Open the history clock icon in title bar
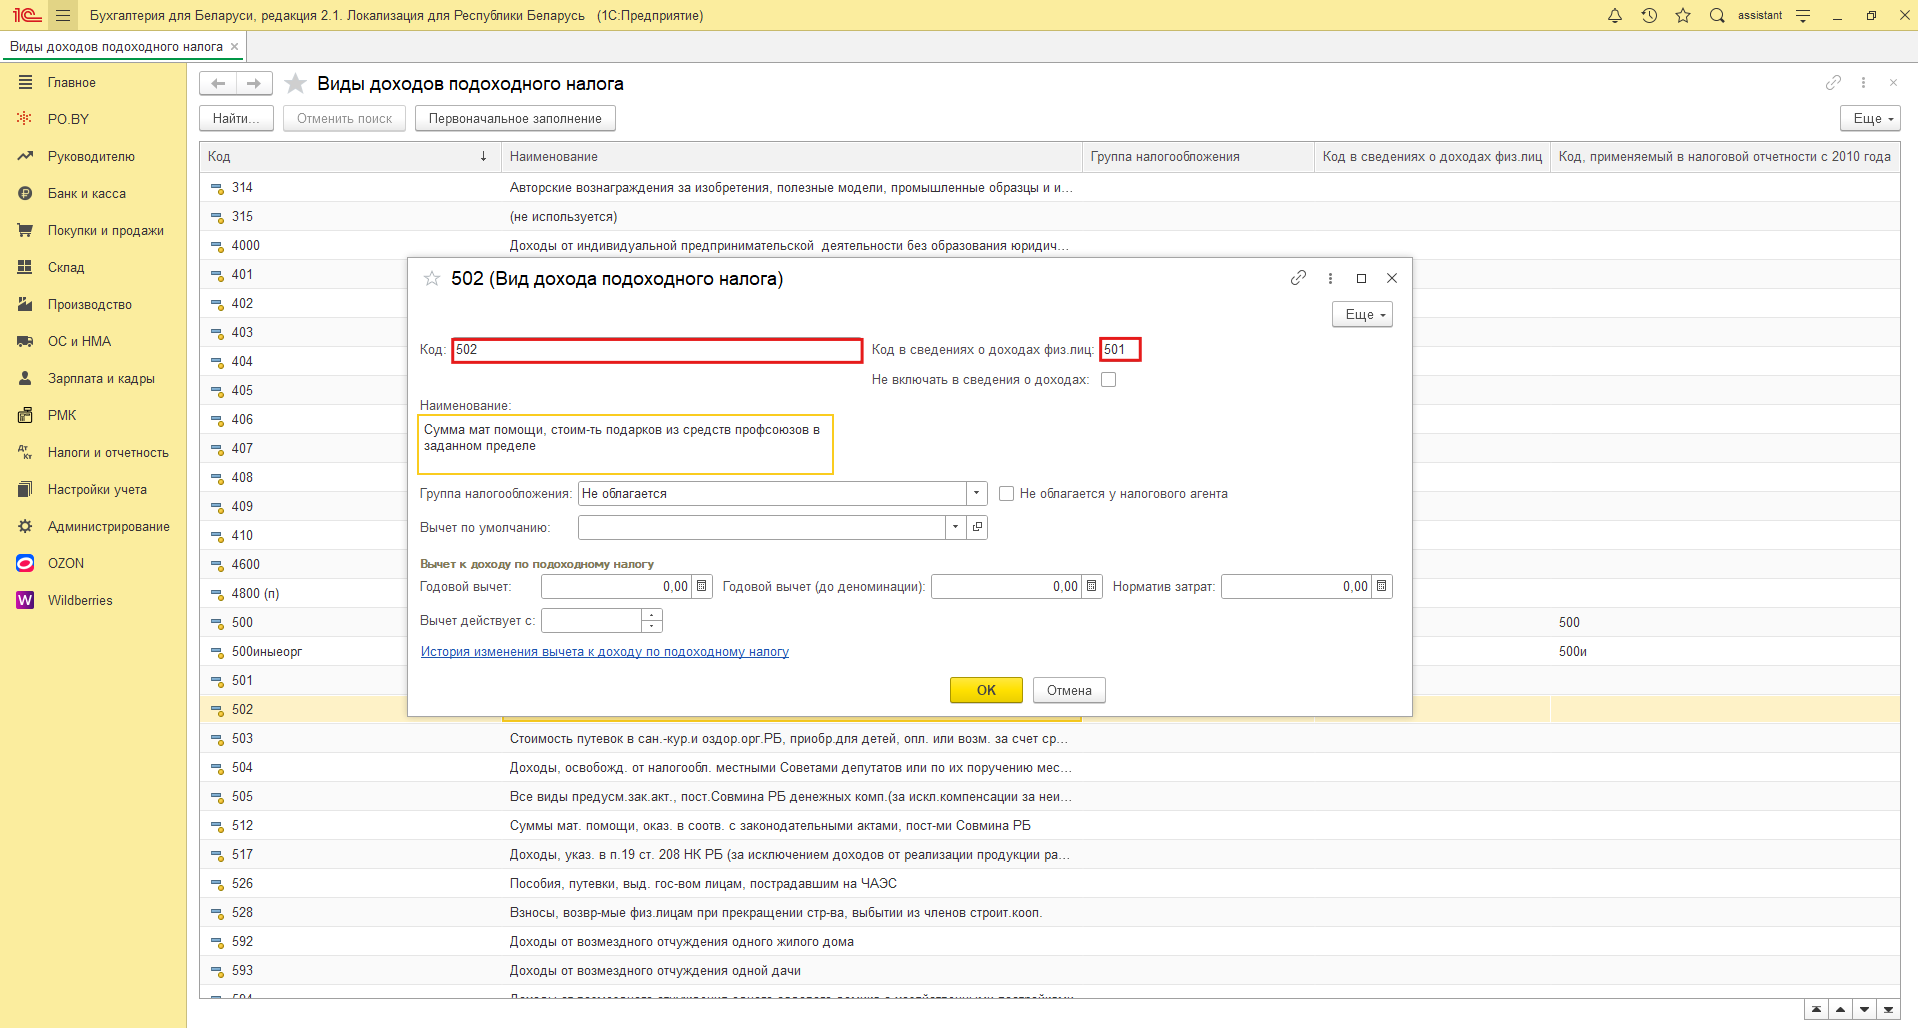Image resolution: width=1918 pixels, height=1028 pixels. click(x=1649, y=15)
